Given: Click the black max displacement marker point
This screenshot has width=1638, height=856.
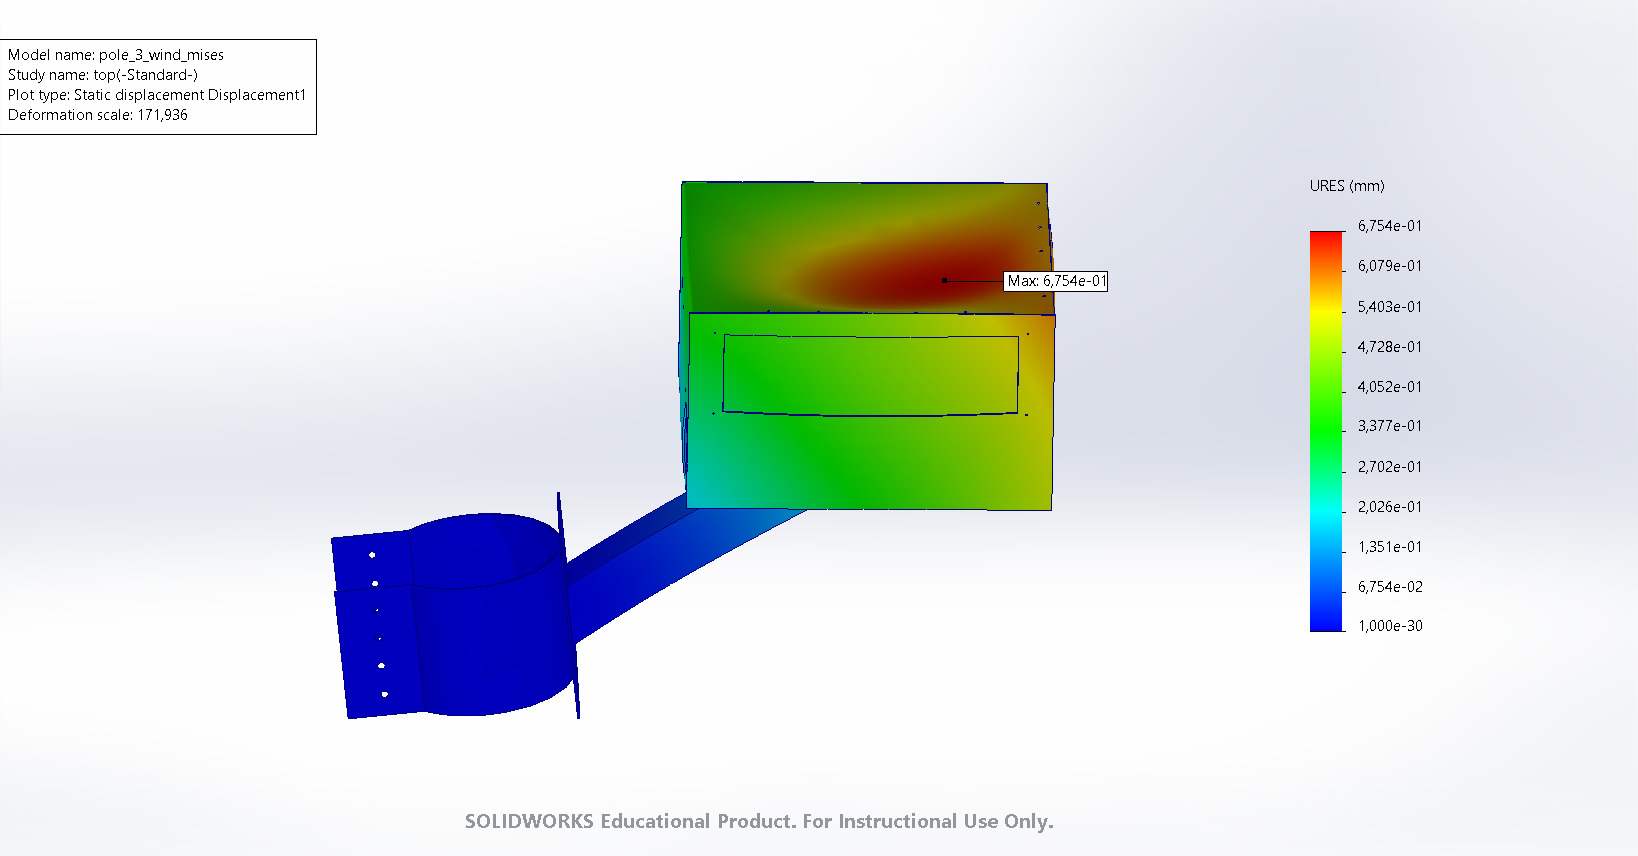Looking at the screenshot, I should (944, 280).
